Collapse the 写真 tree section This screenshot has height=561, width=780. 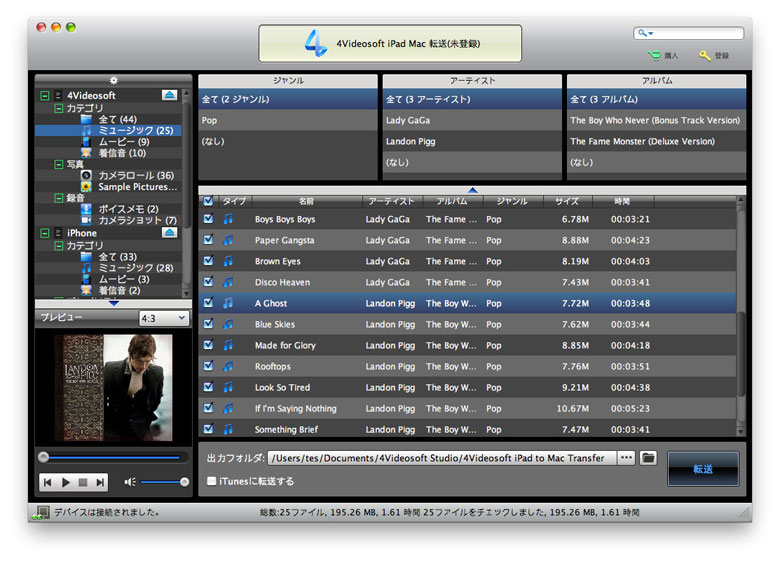pos(58,164)
